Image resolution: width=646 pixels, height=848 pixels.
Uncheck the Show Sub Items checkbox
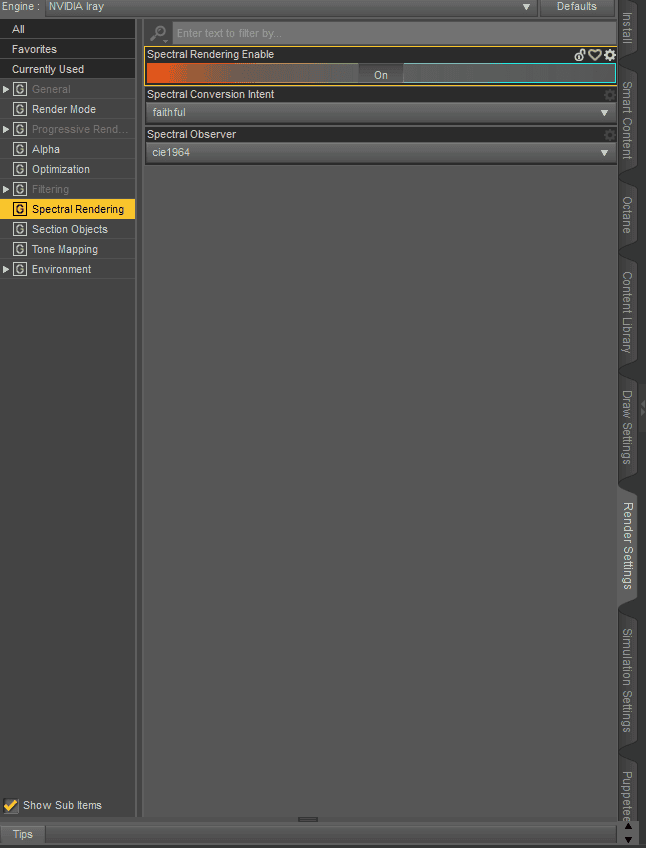(x=10, y=805)
